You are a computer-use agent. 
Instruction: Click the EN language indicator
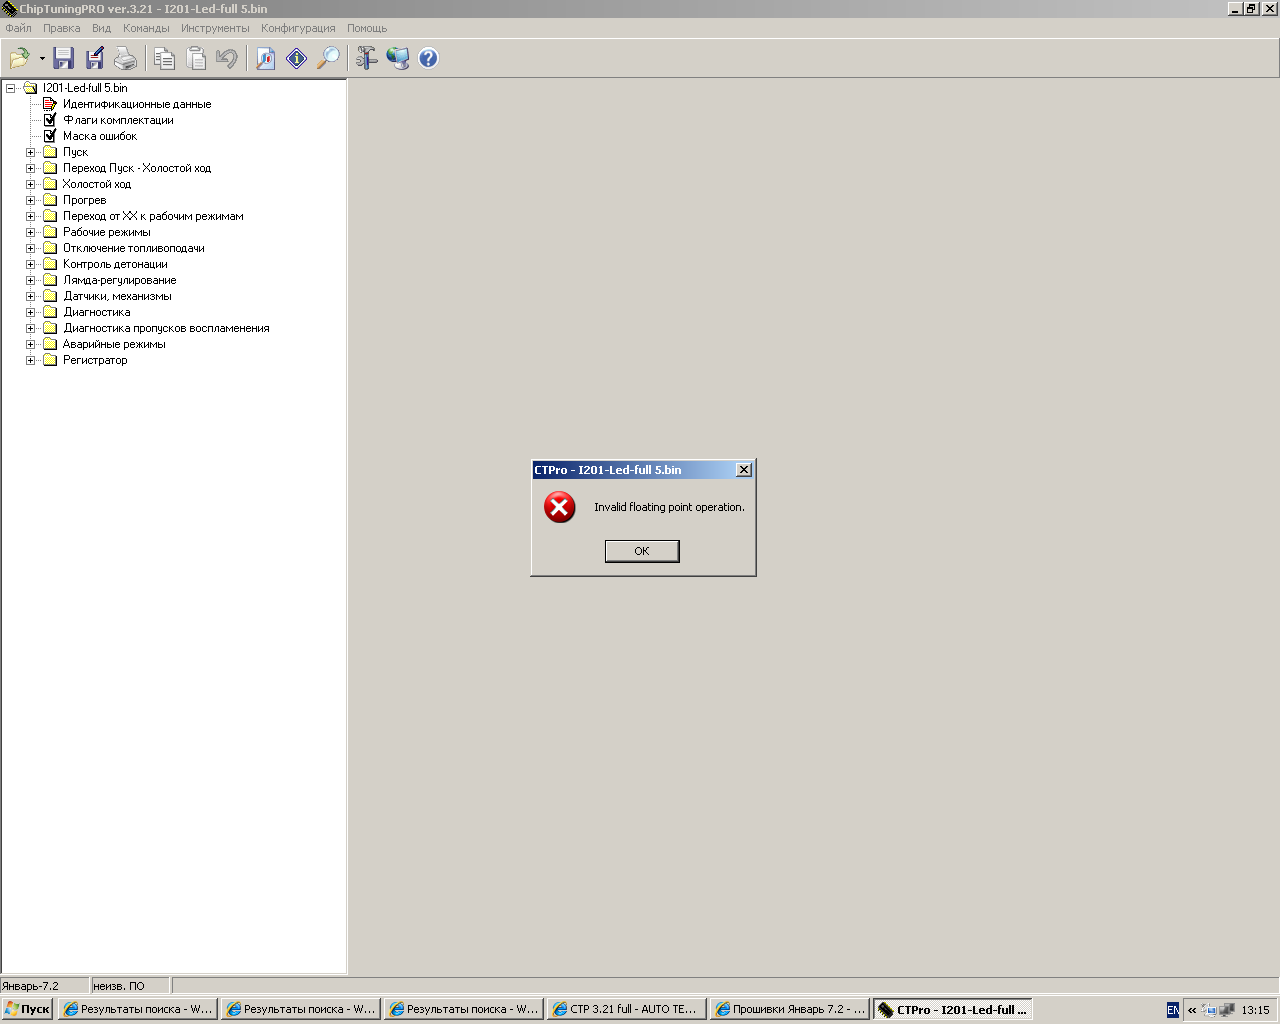[x=1173, y=1010]
